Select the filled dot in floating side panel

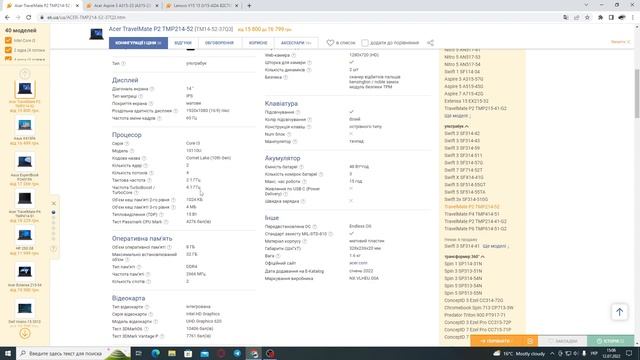tap(53, 213)
